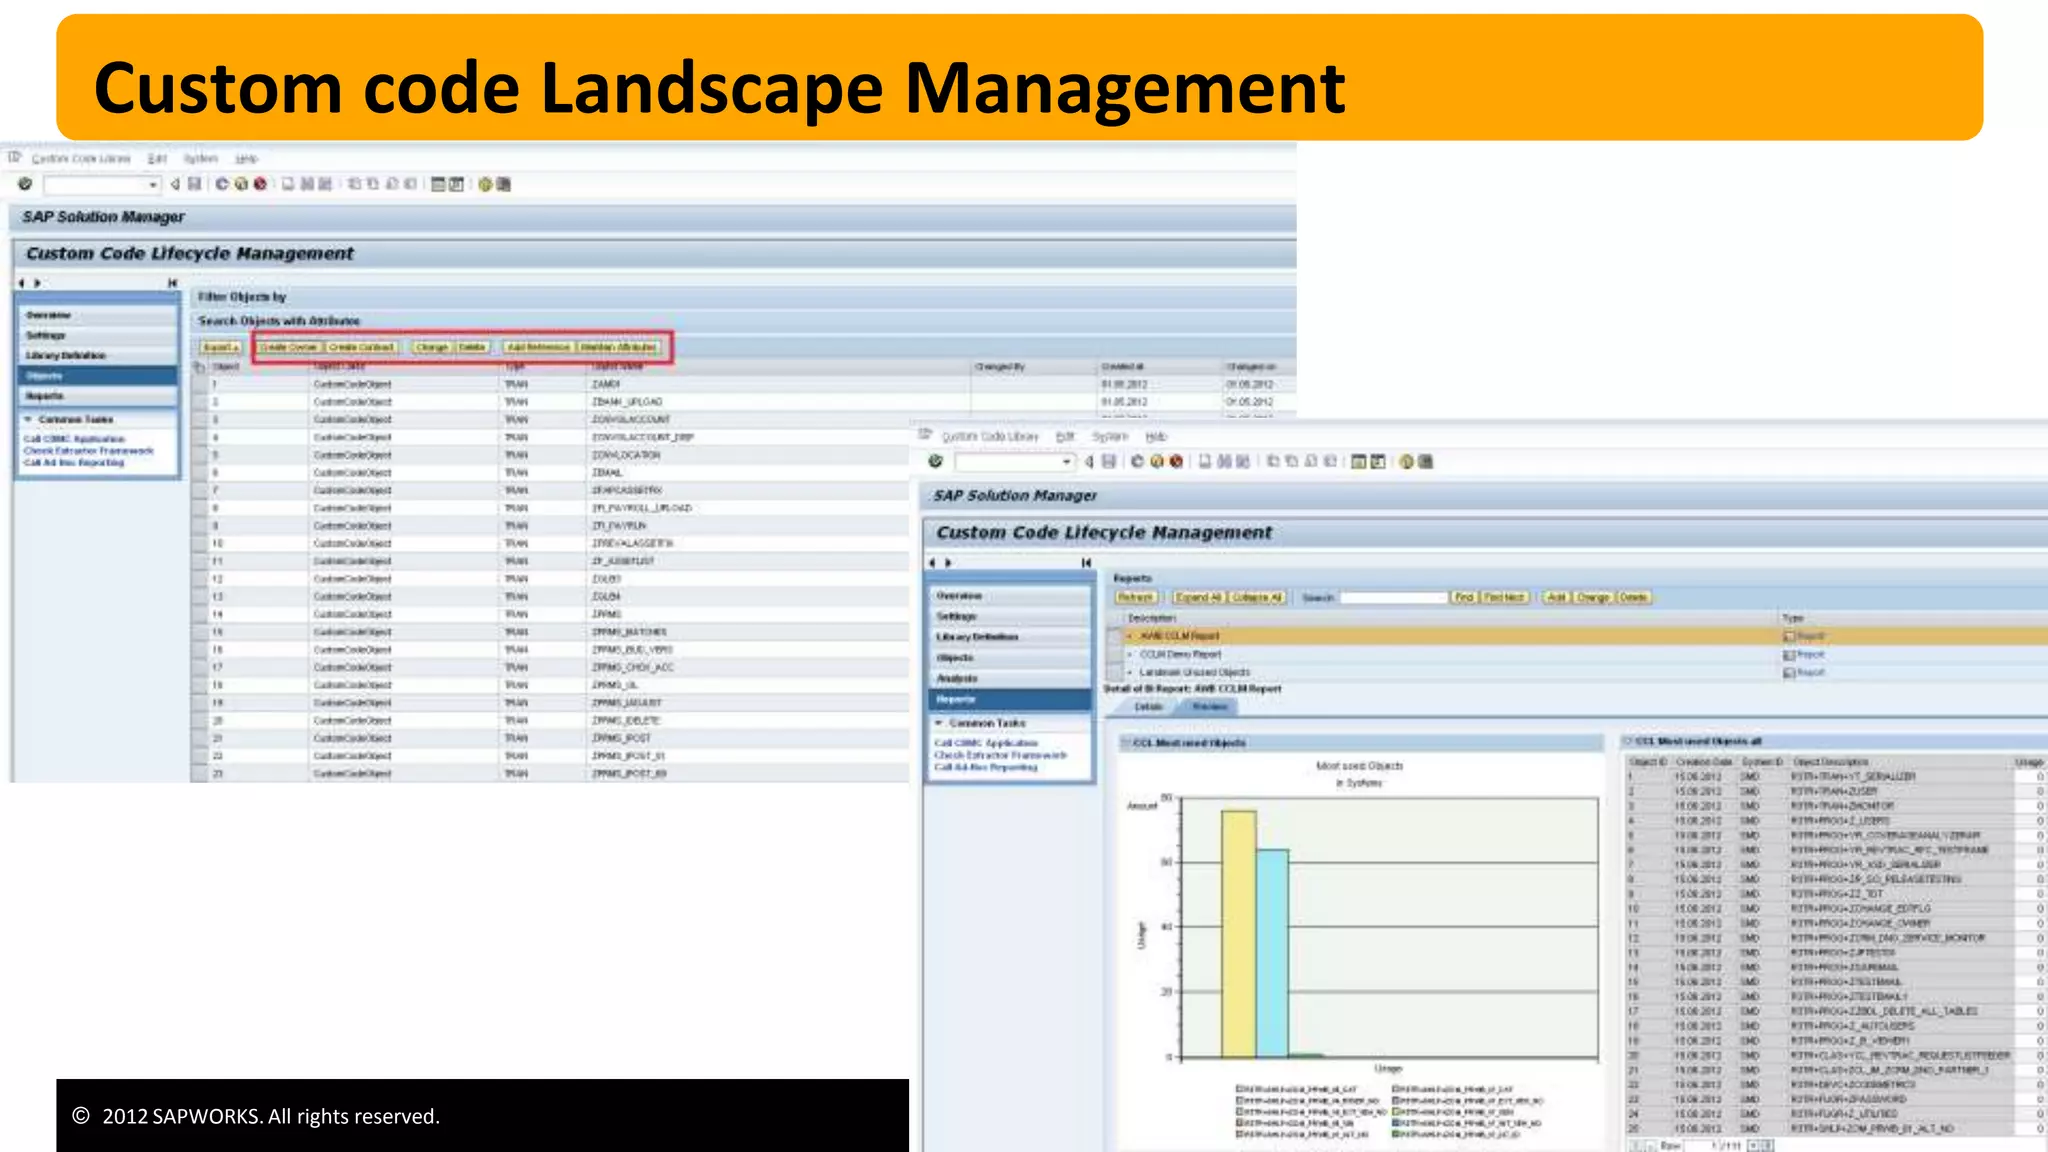Select row 12 row marker in left table
The height and width of the screenshot is (1152, 2048).
pos(199,579)
